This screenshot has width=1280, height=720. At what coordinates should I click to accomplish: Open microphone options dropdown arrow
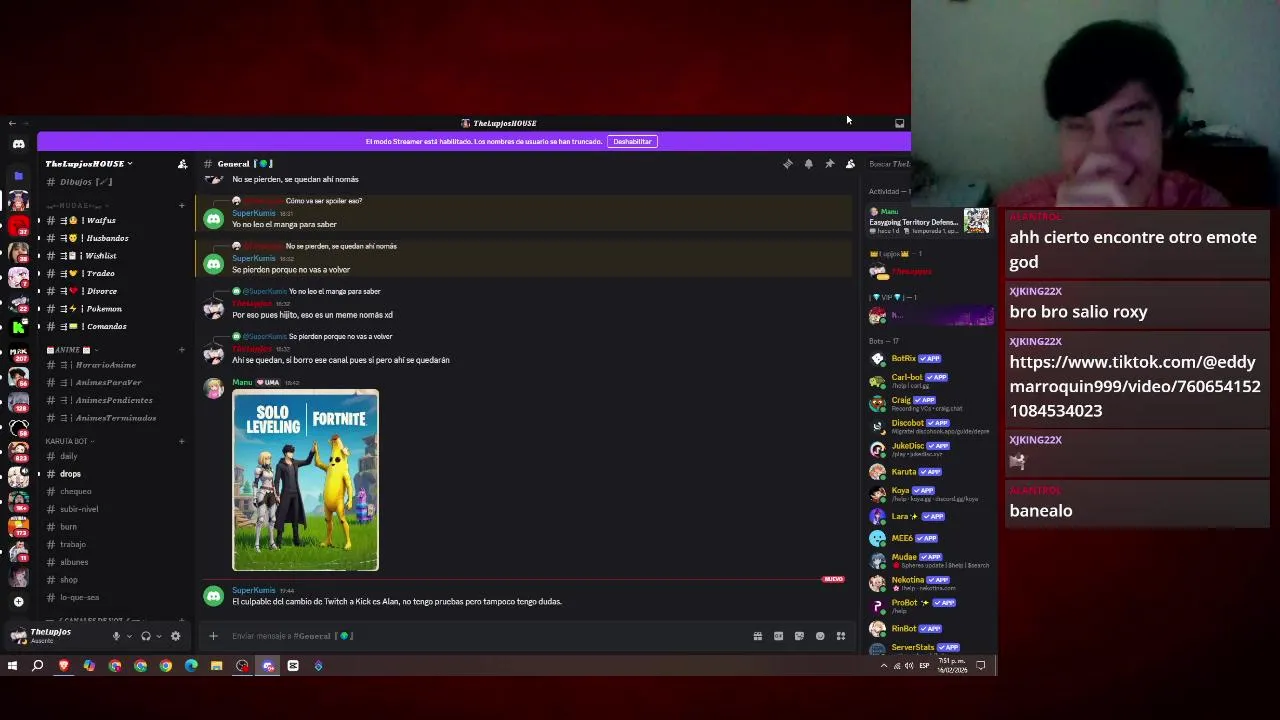pyautogui.click(x=129, y=636)
